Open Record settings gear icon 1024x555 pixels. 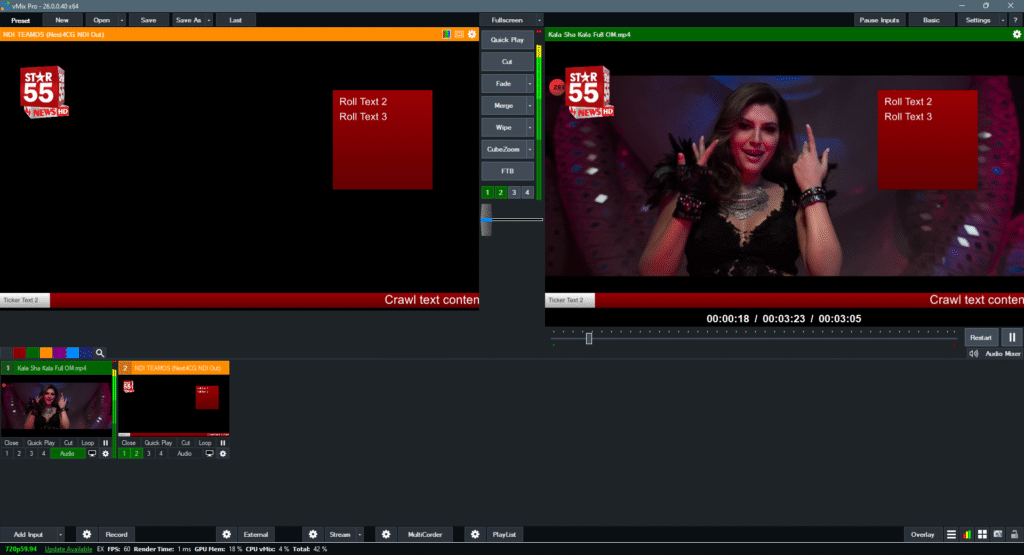[87, 535]
